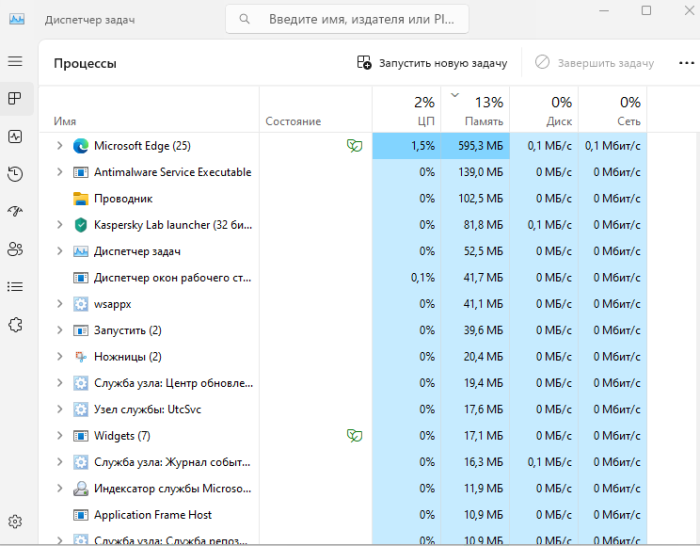Screen dimensions: 700x546
Task: Click the 17,6 МБ memory value
Action: [483, 409]
